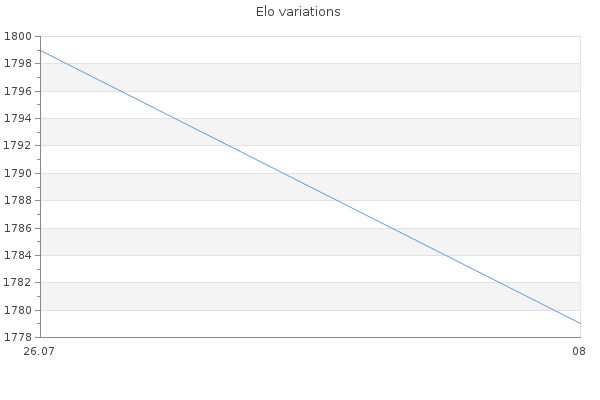This screenshot has height=400, width=600.
Task: Click the Elo line's starting point at 1799
Action: tap(41, 50)
